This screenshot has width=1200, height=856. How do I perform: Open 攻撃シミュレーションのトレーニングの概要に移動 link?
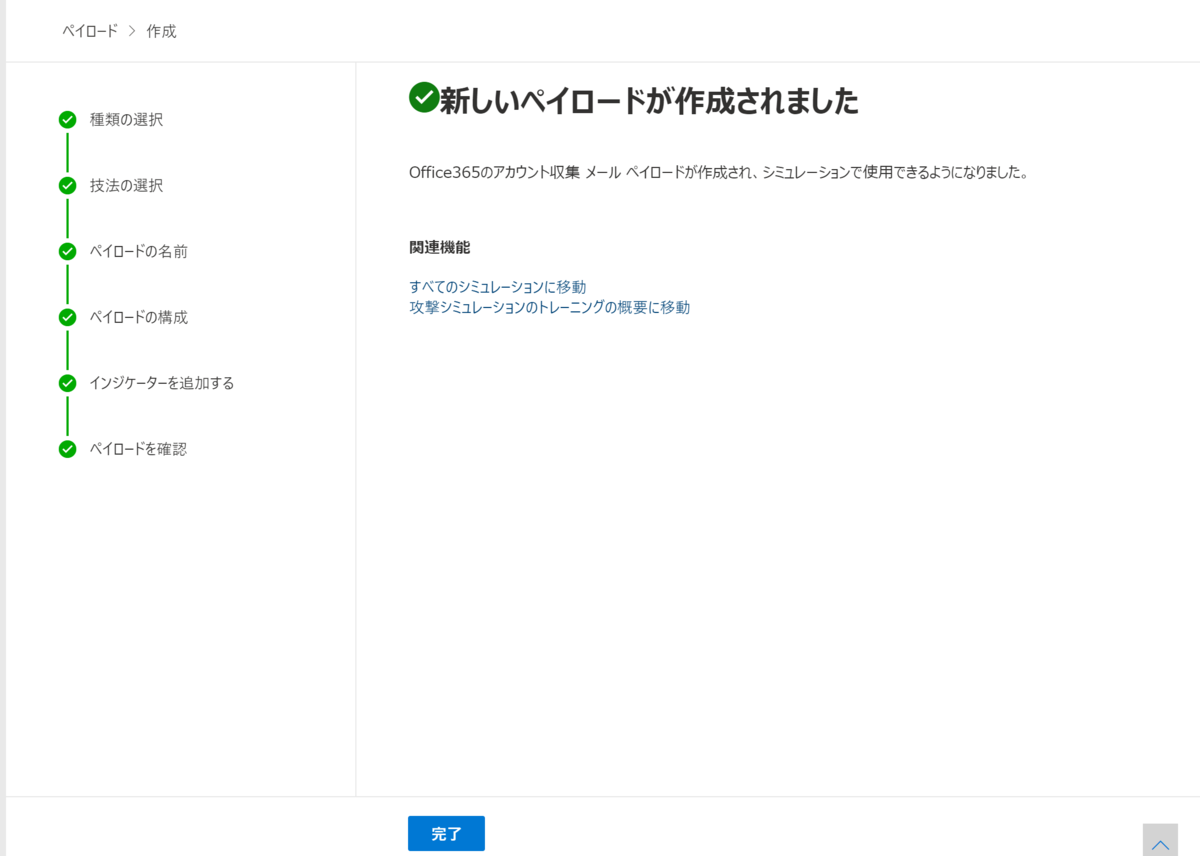(x=549, y=308)
